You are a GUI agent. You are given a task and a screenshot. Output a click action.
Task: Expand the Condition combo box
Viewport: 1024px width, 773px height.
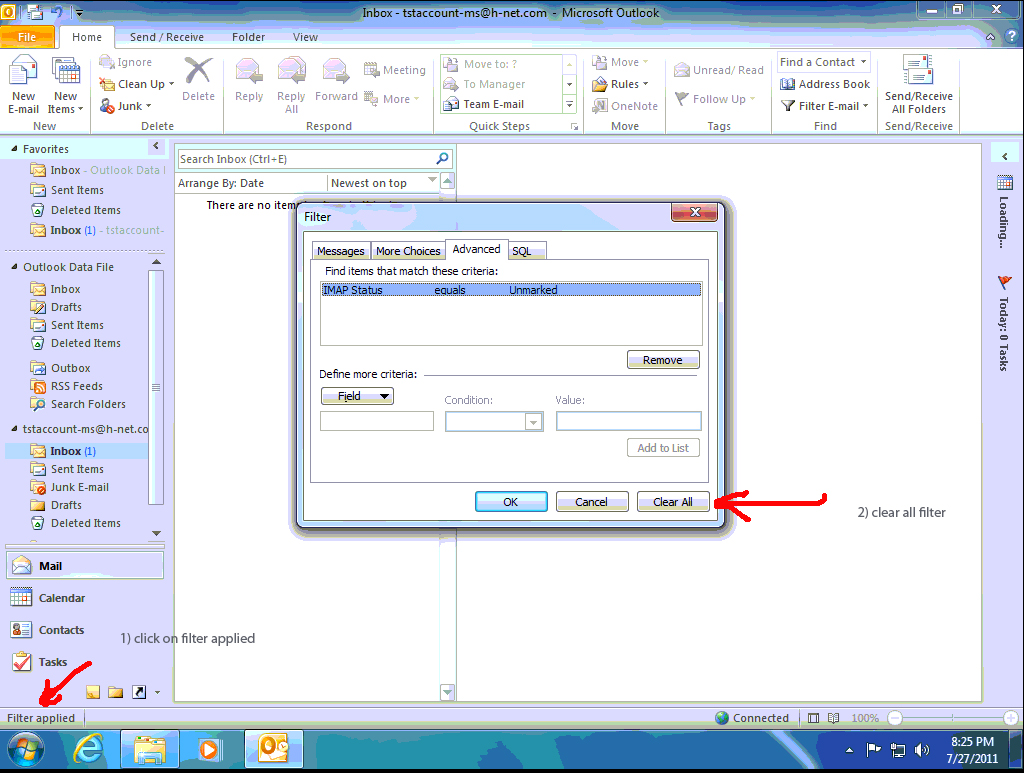point(533,422)
